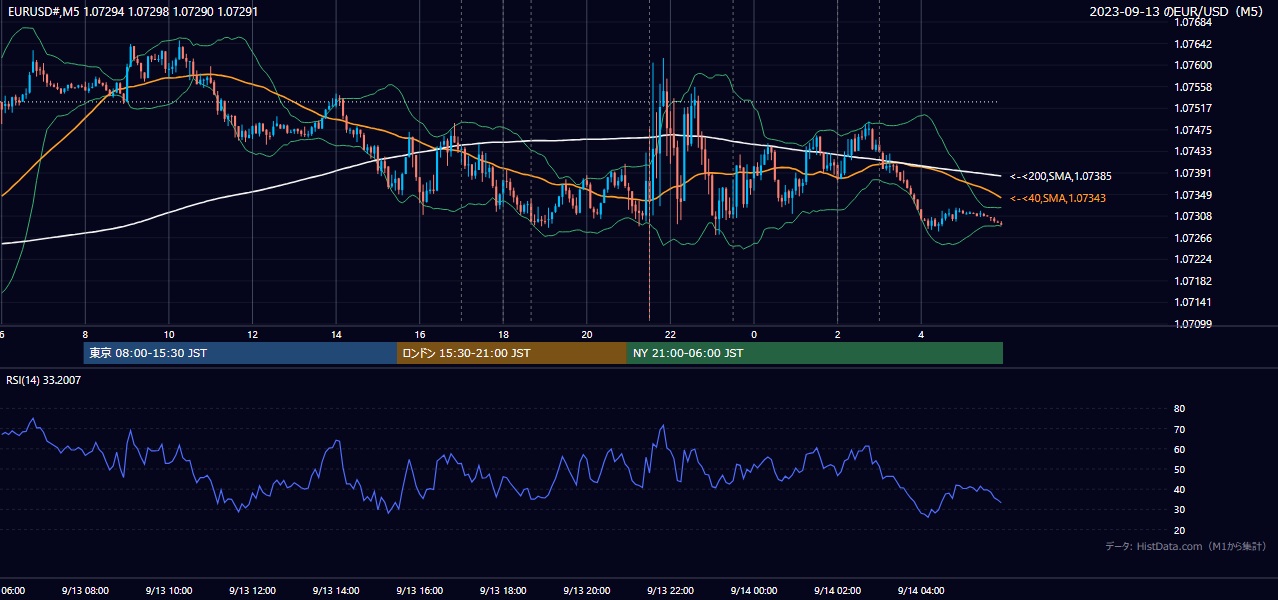The height and width of the screenshot is (600, 1278).
Task: Click price axis value 1.07391
Action: pos(1194,173)
